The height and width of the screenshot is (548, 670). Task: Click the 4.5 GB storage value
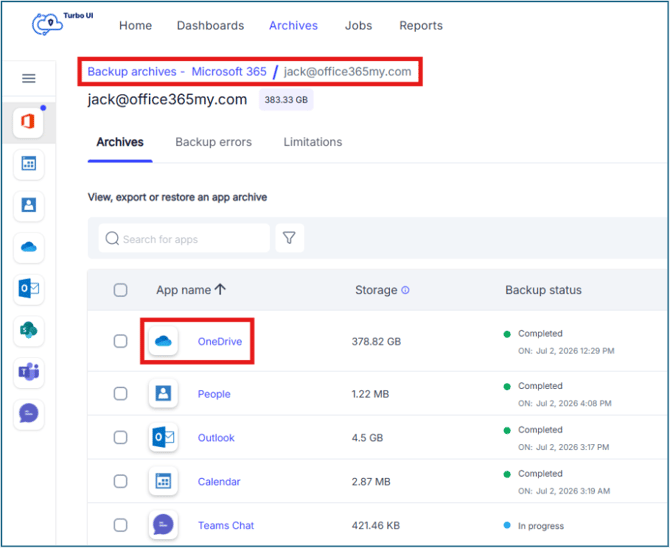point(367,438)
